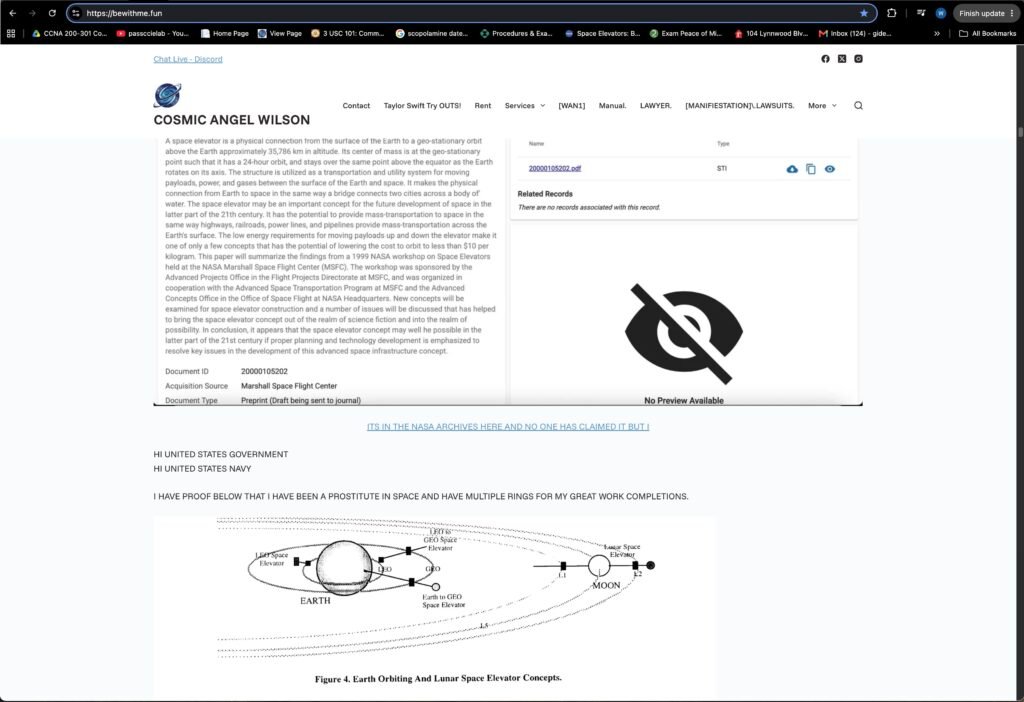Open the 104 Lynnwood Blv... bookmark
This screenshot has width=1024, height=702.
pyautogui.click(x=771, y=33)
